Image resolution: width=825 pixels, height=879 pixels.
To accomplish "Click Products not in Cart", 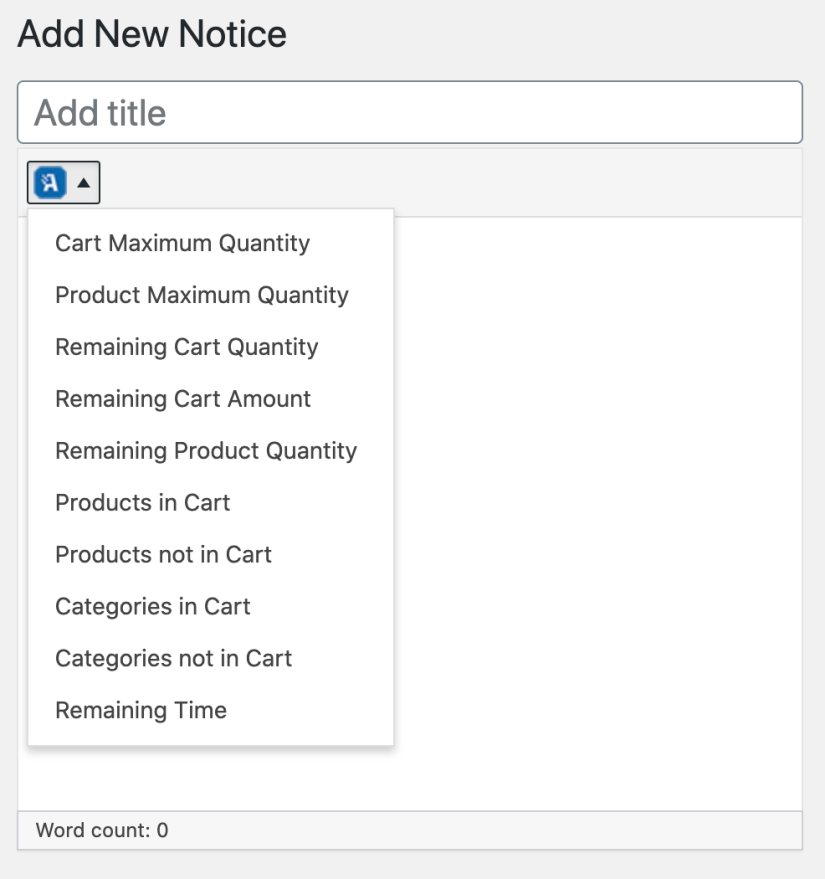I will click(x=163, y=555).
